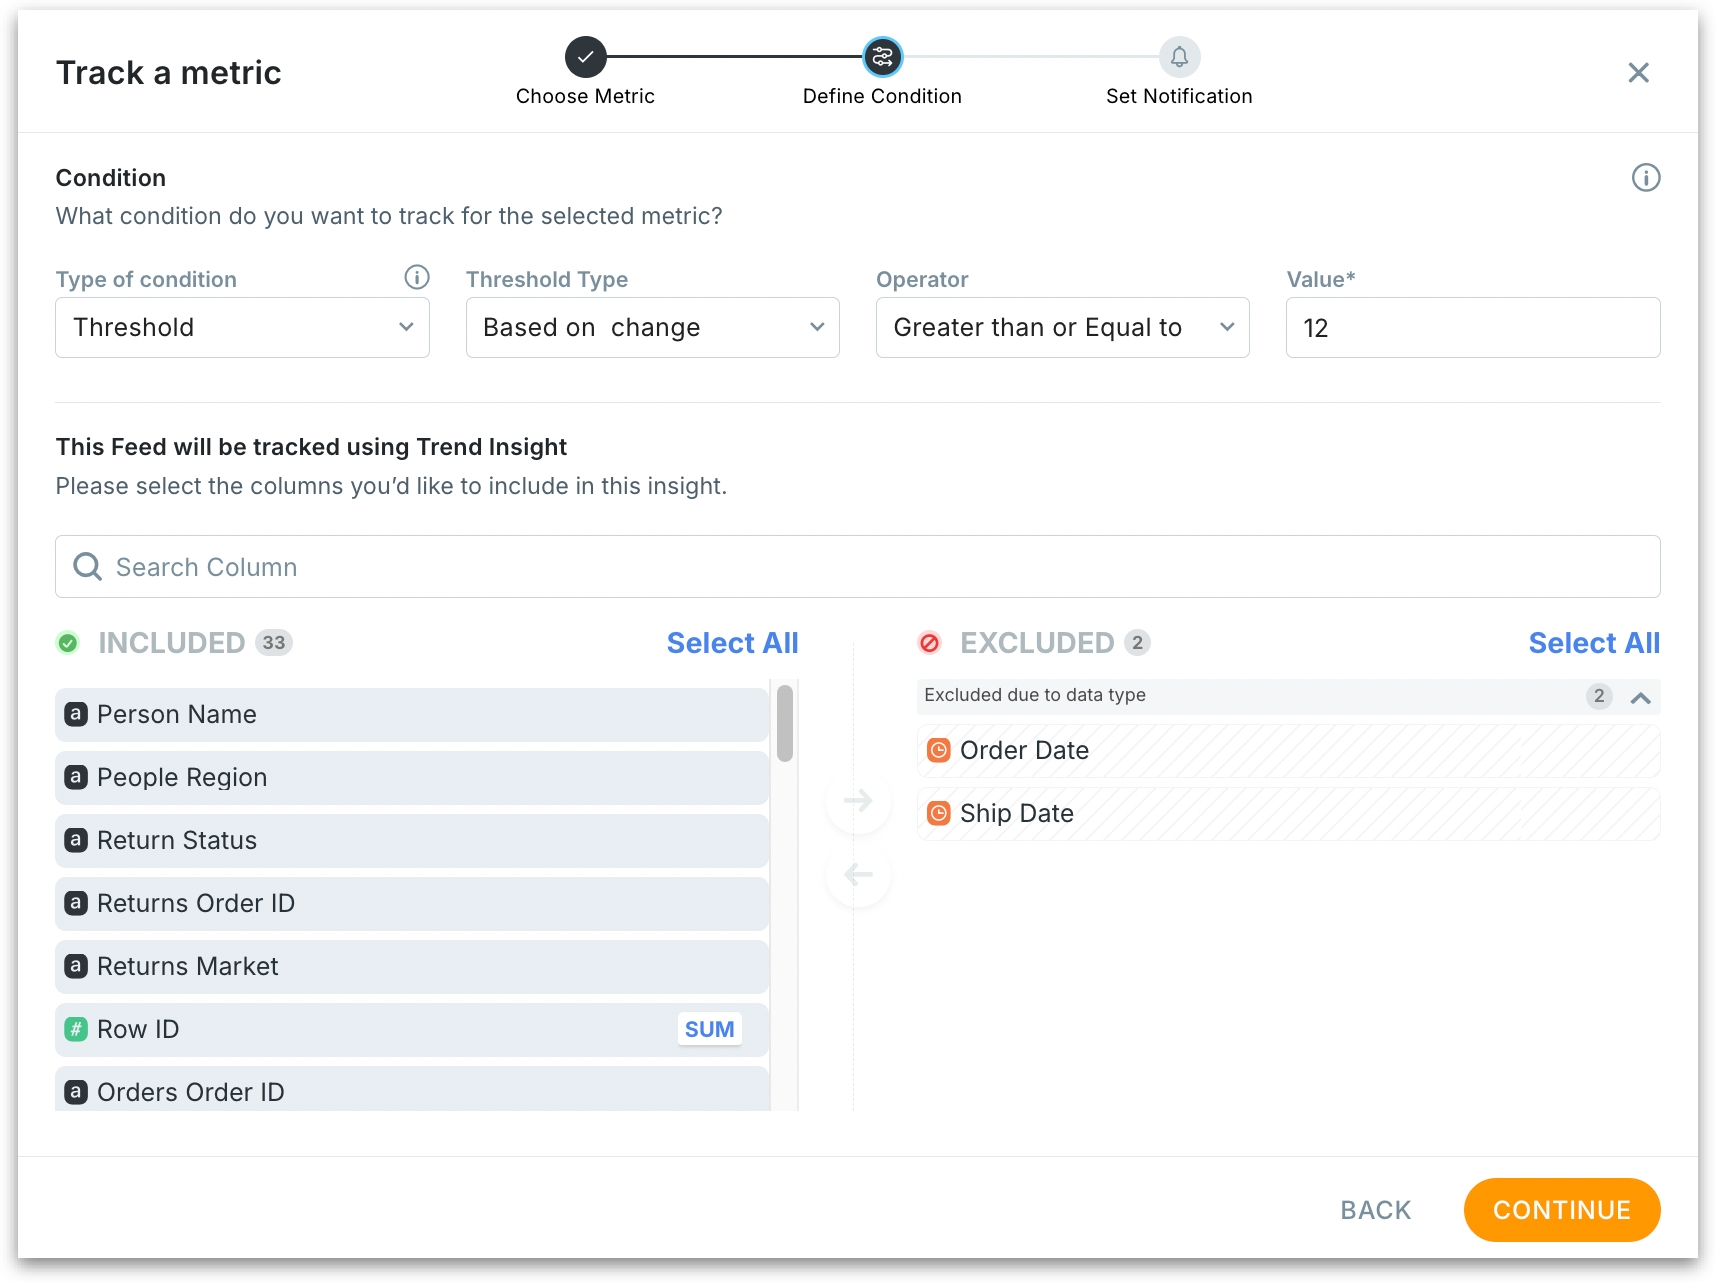This screenshot has width=1715, height=1282.
Task: Collapse the Excluded due to data type group
Action: 1640,697
